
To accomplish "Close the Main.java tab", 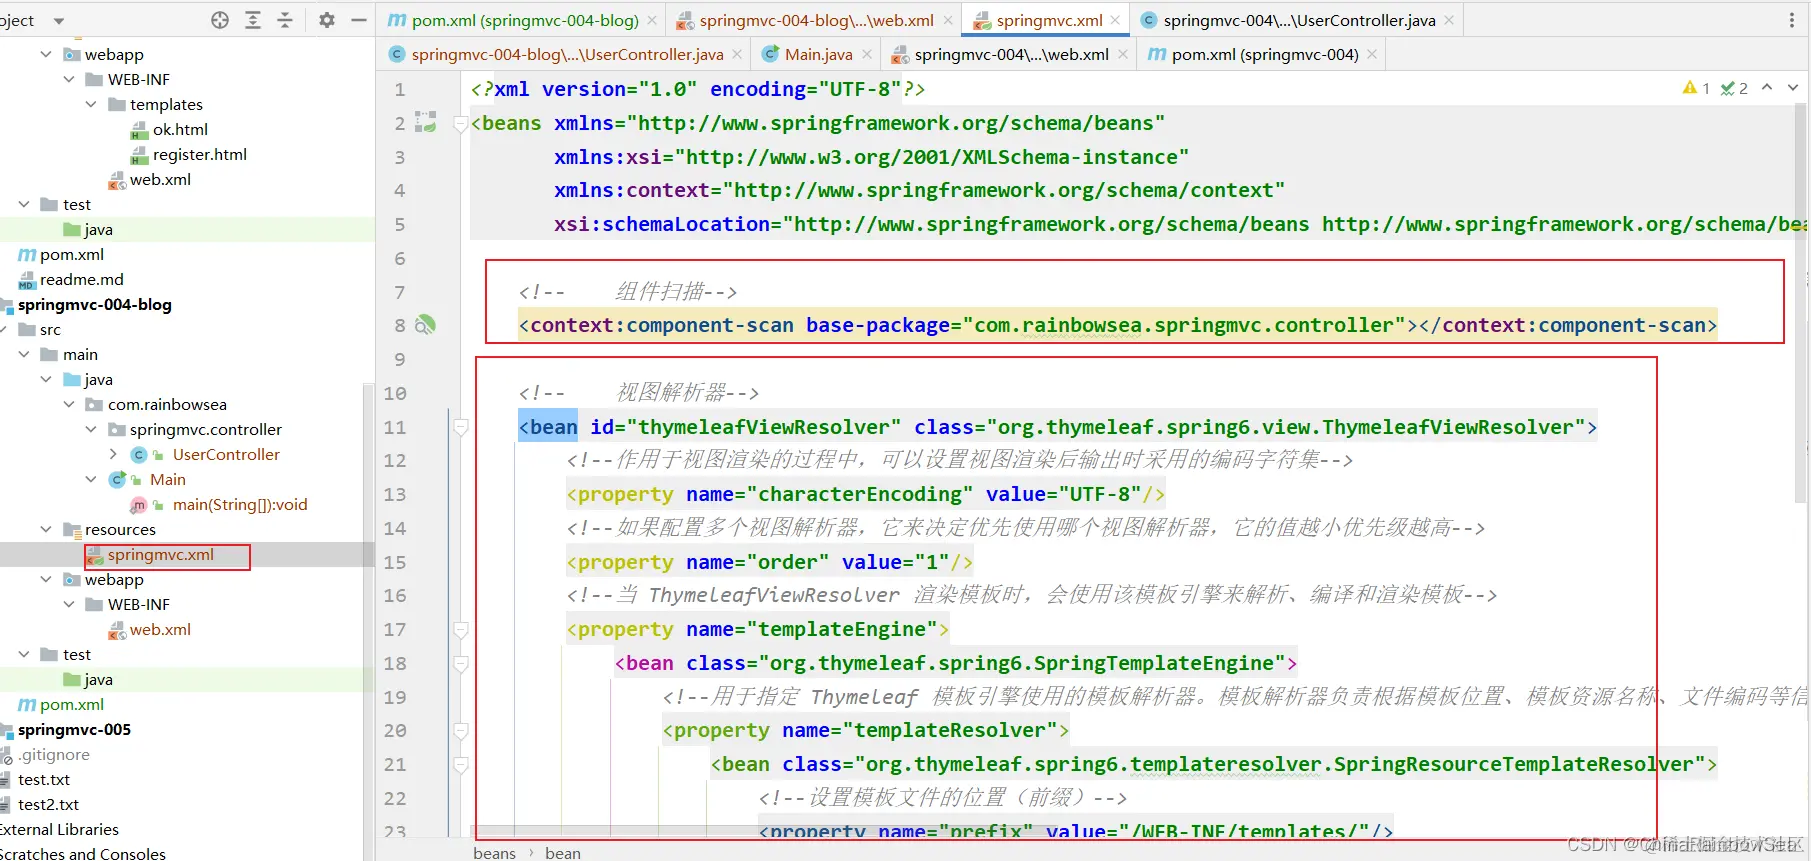I will coord(867,54).
